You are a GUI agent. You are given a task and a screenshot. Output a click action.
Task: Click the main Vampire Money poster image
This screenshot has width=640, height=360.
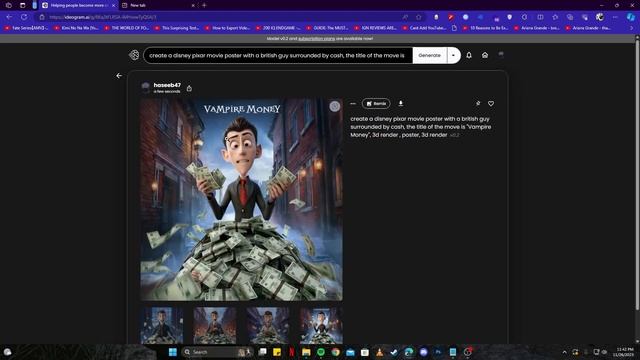(x=241, y=199)
